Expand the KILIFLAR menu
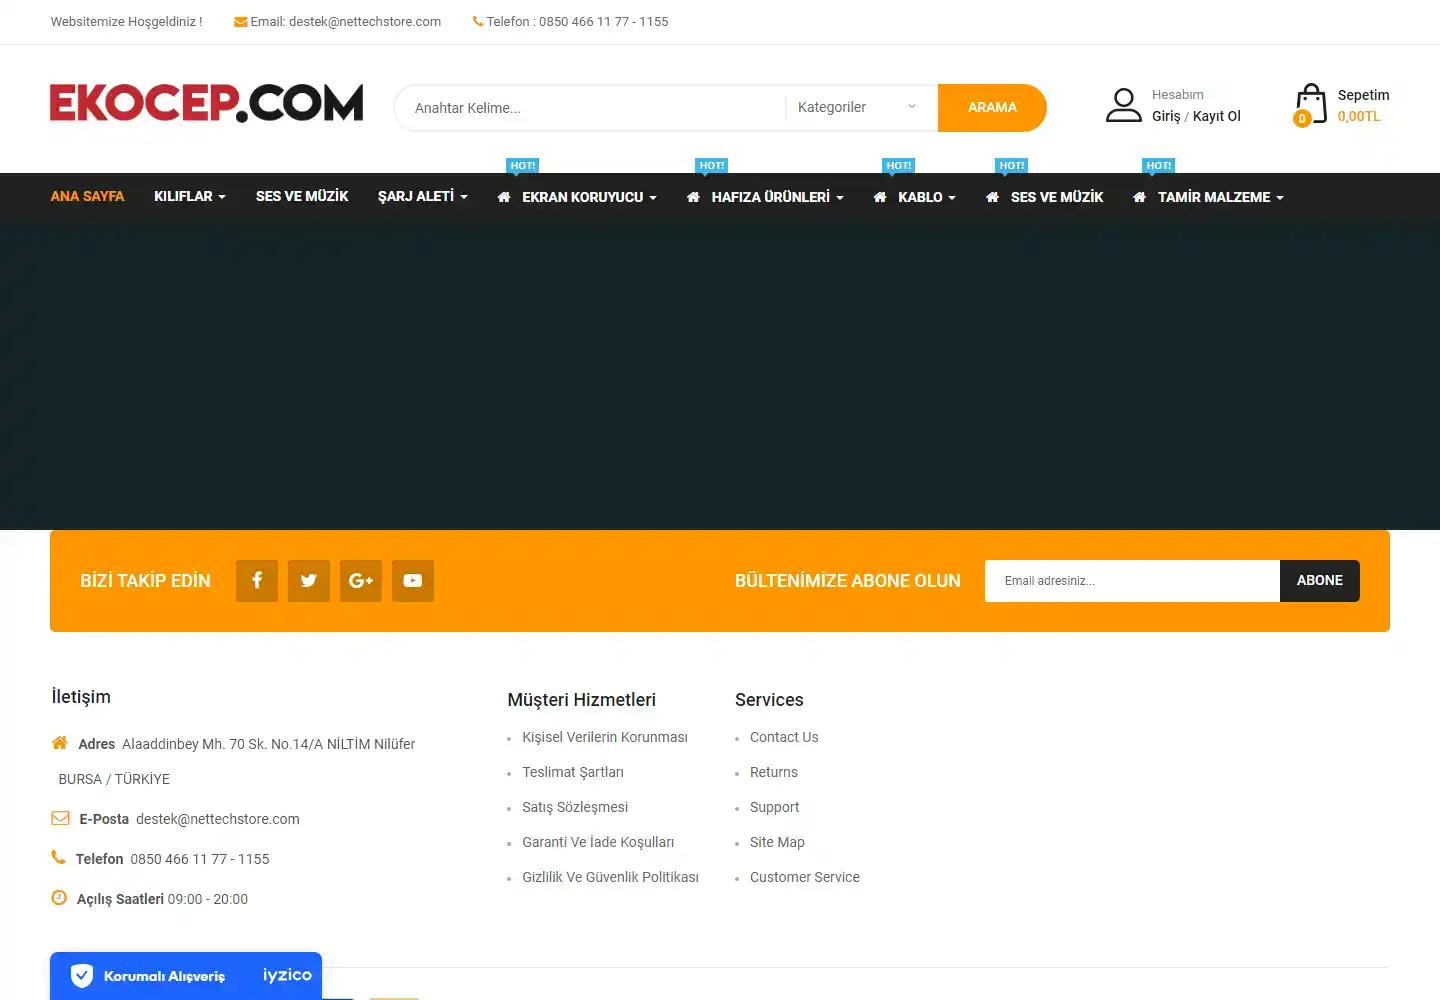The image size is (1440, 1000). 190,196
